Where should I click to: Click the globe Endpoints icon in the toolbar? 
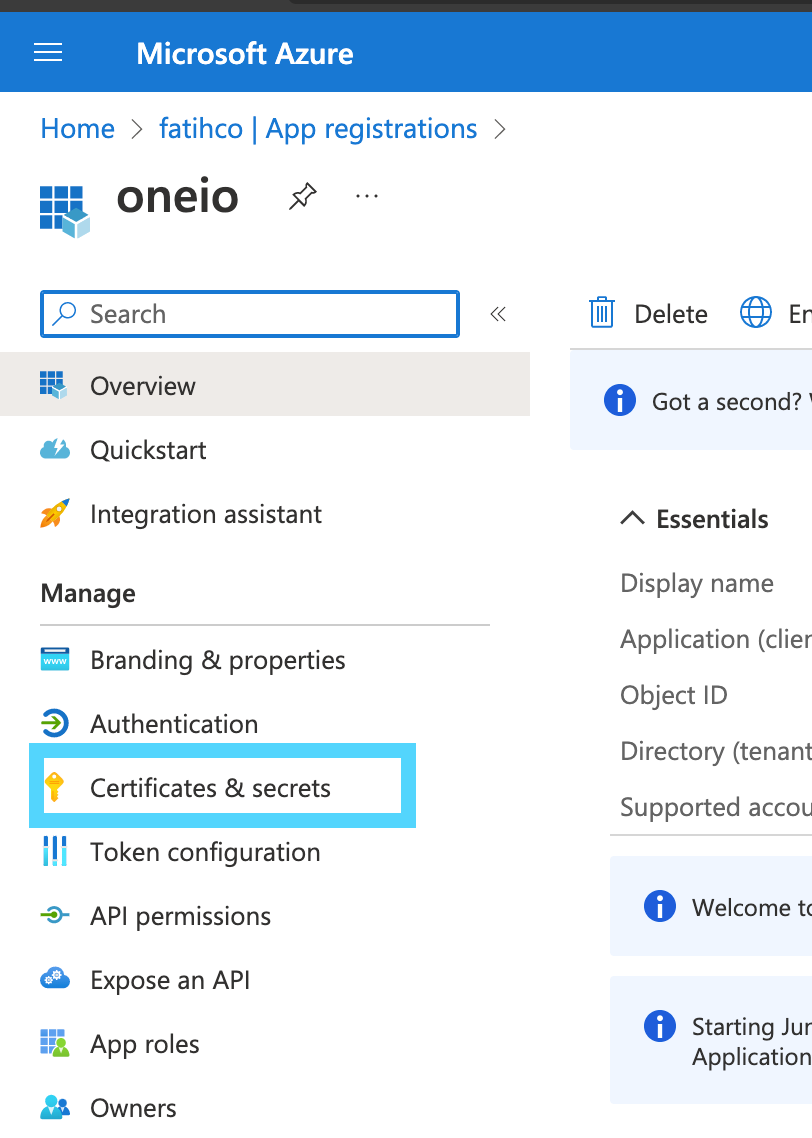755,313
